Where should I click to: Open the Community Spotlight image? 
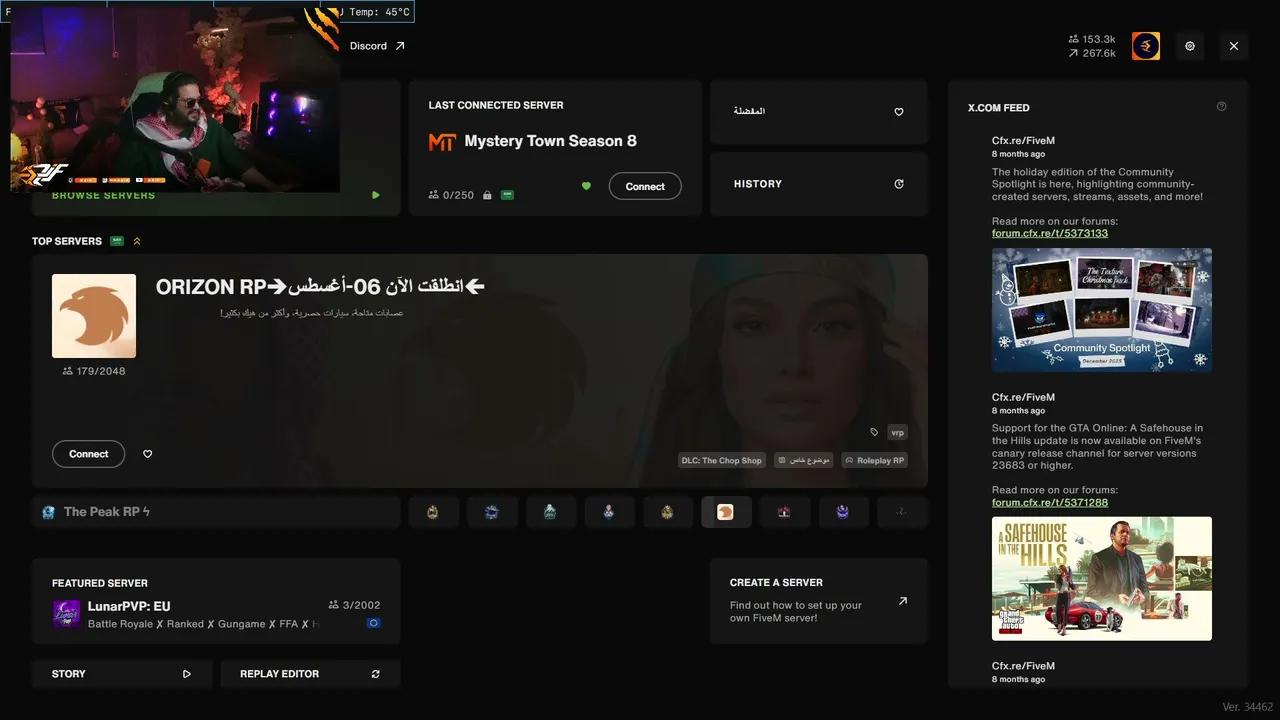click(x=1102, y=310)
